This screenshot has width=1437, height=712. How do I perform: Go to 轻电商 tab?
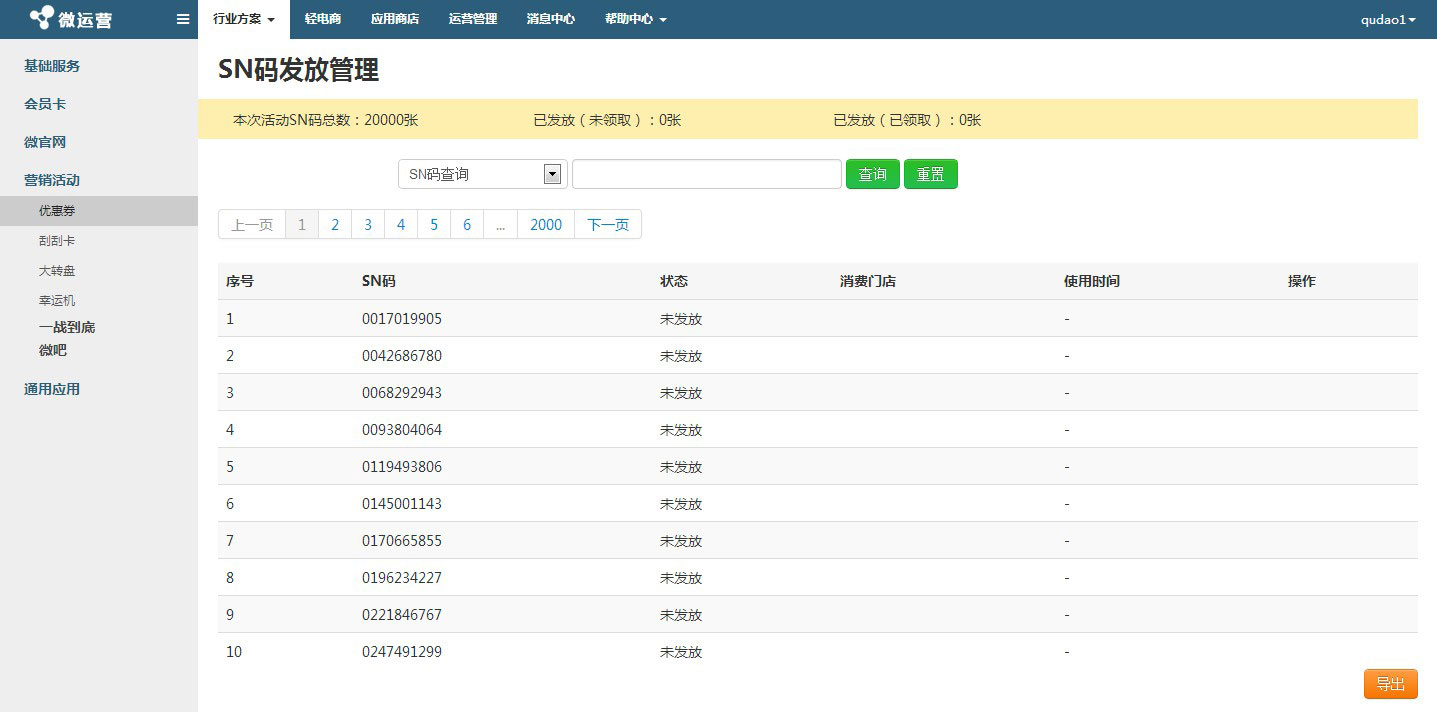pos(323,19)
